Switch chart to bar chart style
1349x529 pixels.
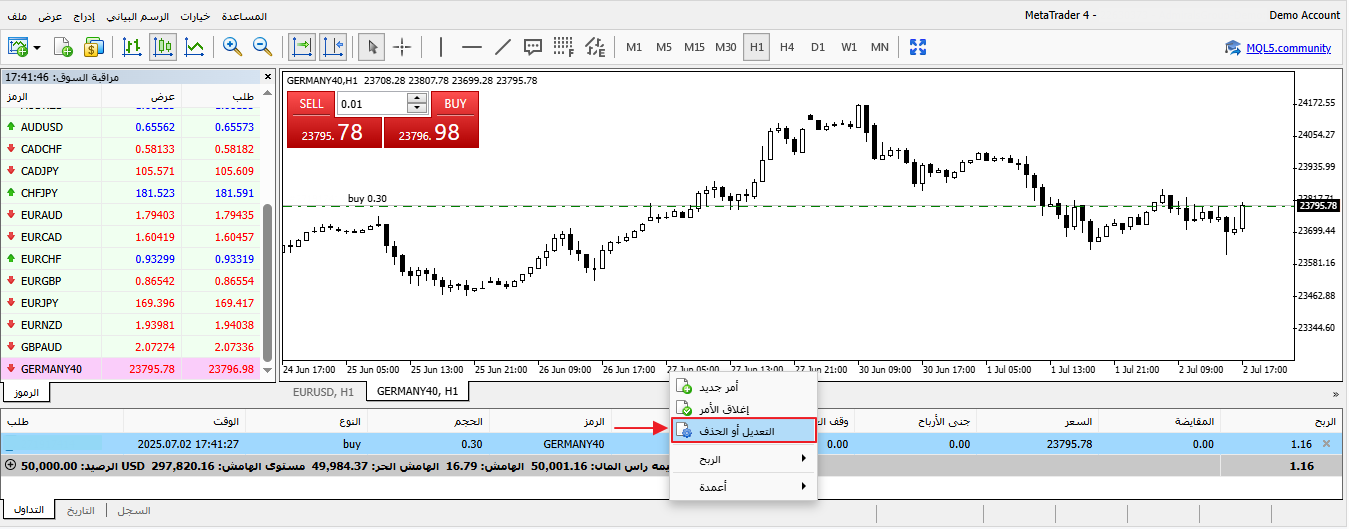[x=132, y=46]
